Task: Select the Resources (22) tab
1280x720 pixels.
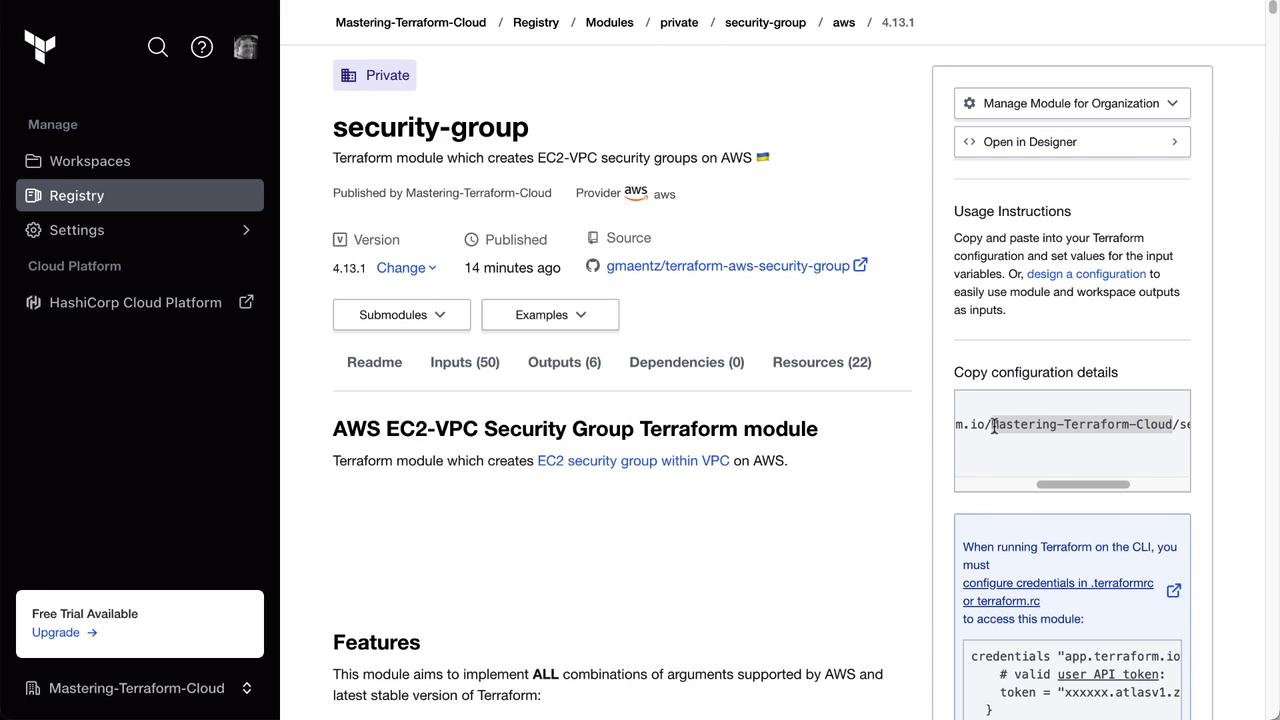Action: (x=822, y=362)
